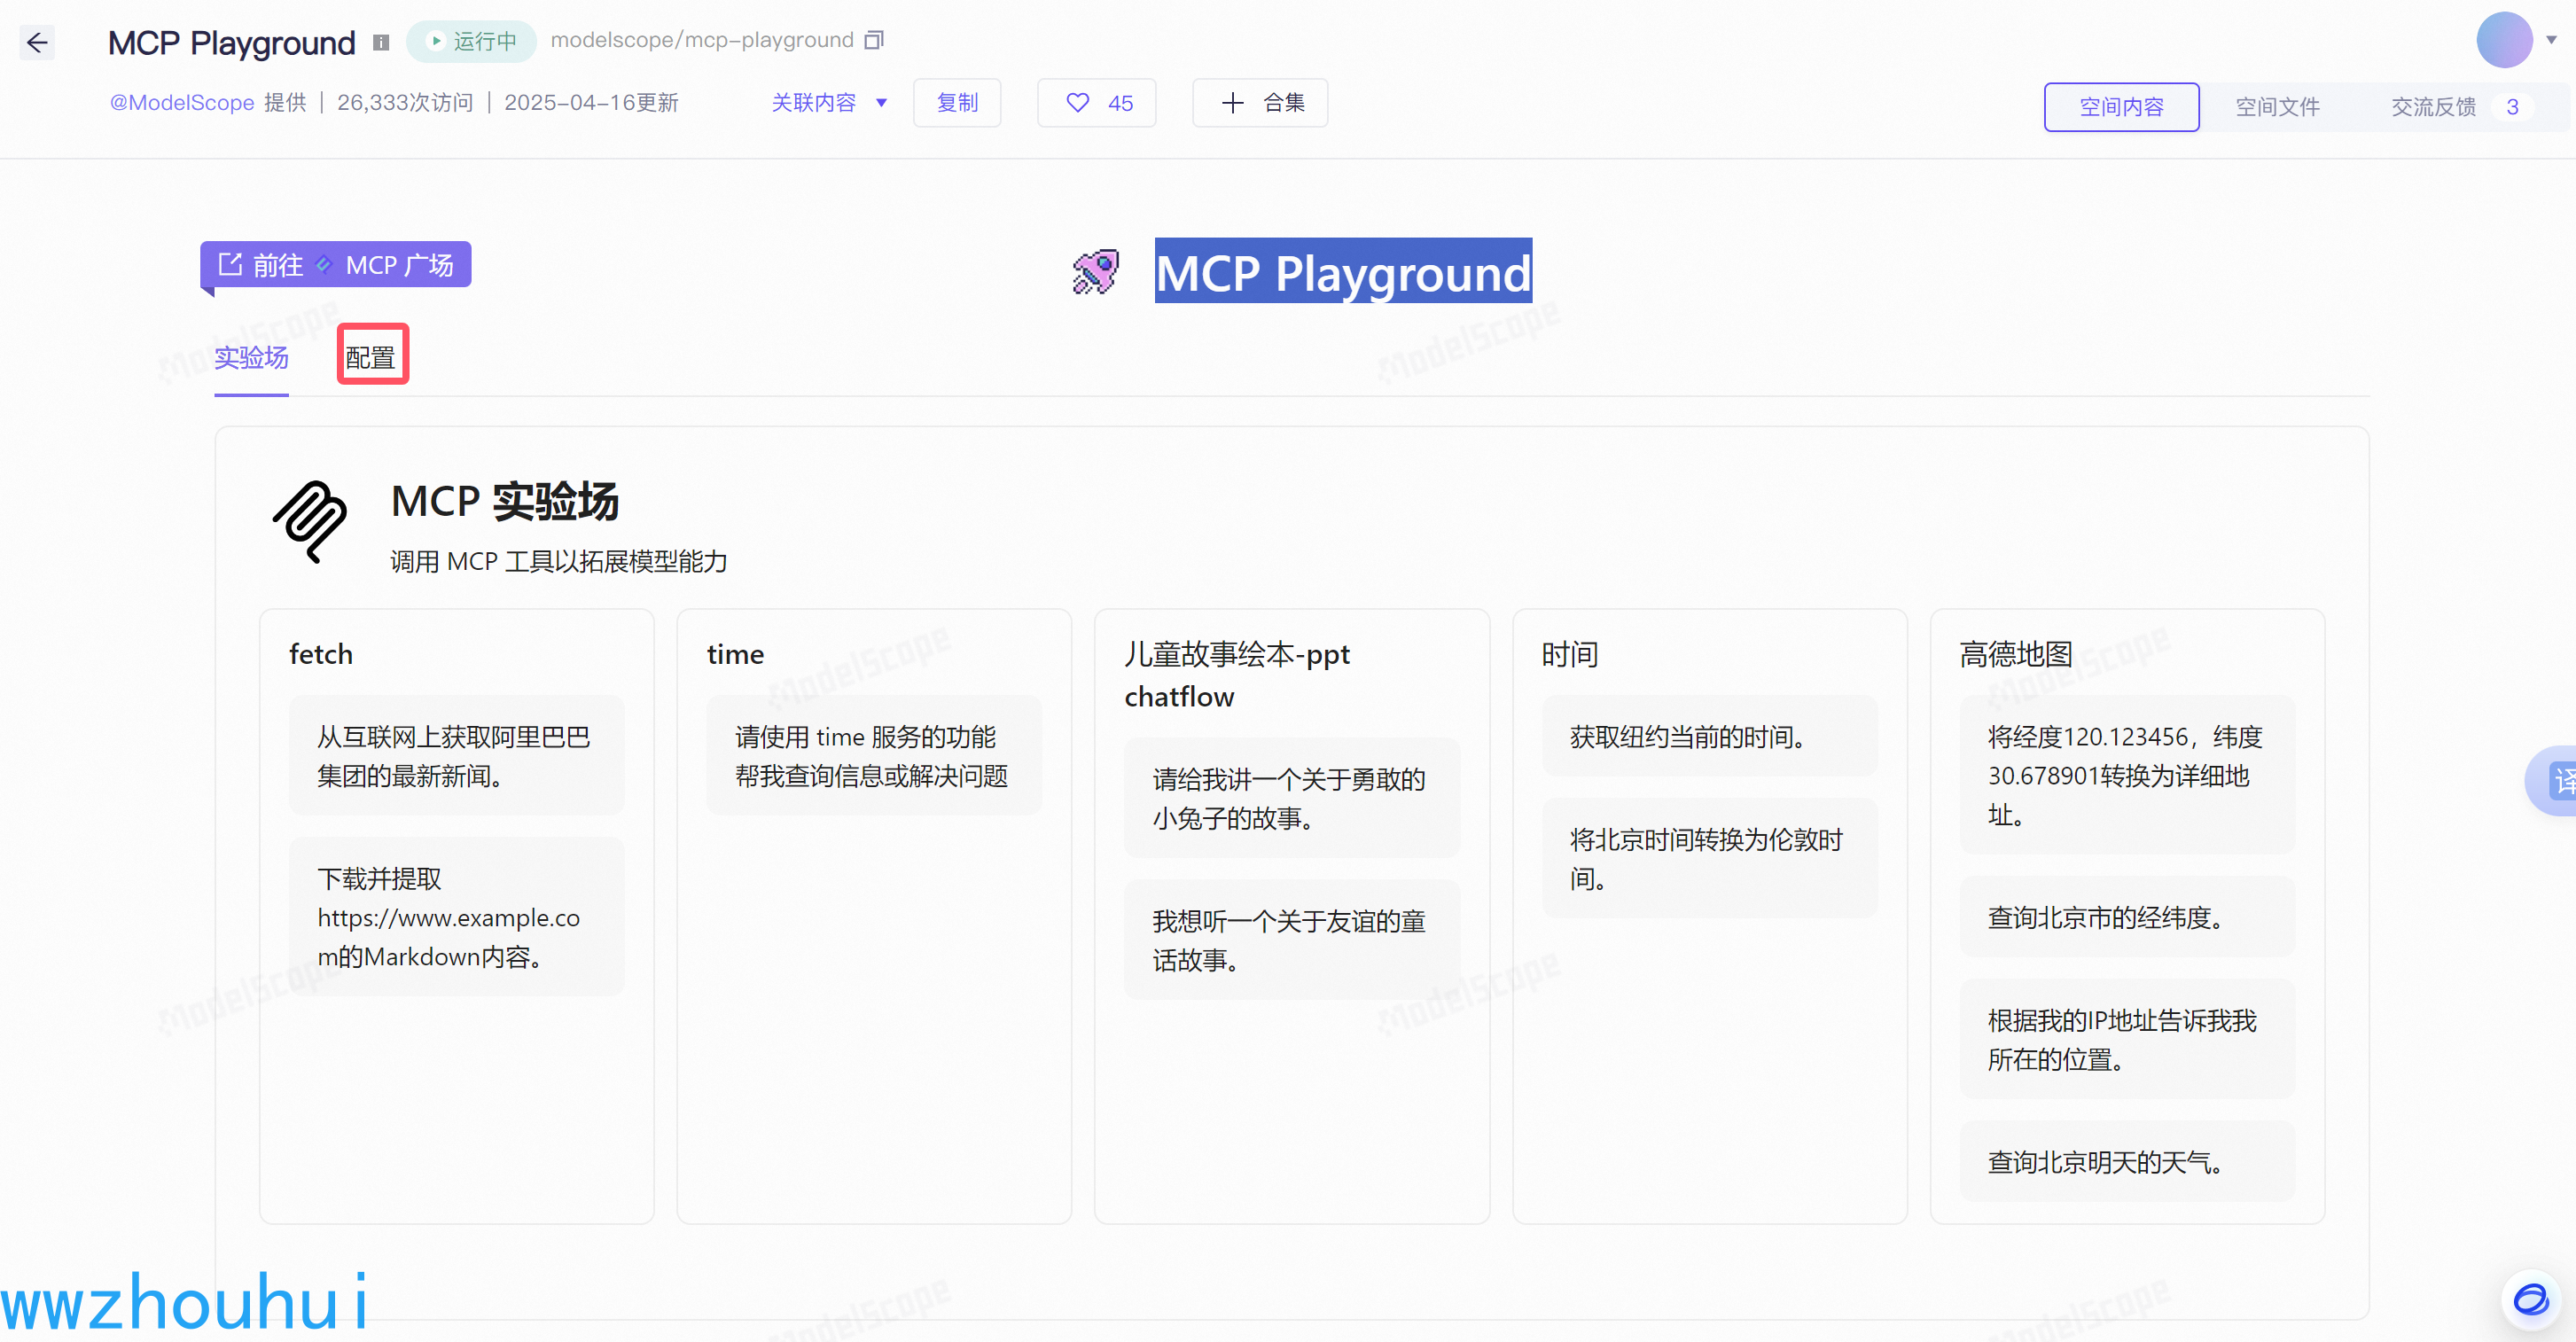
Task: Click the info icon beside MCP Playground title
Action: 381,42
